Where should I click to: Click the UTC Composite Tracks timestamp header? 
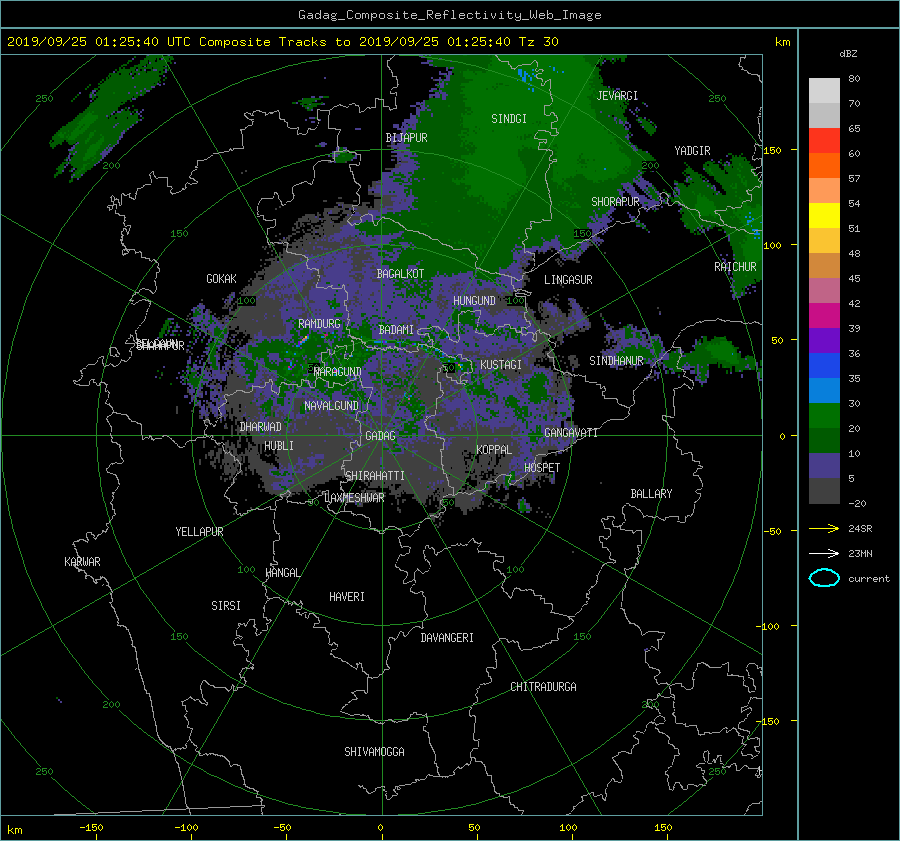(x=282, y=42)
